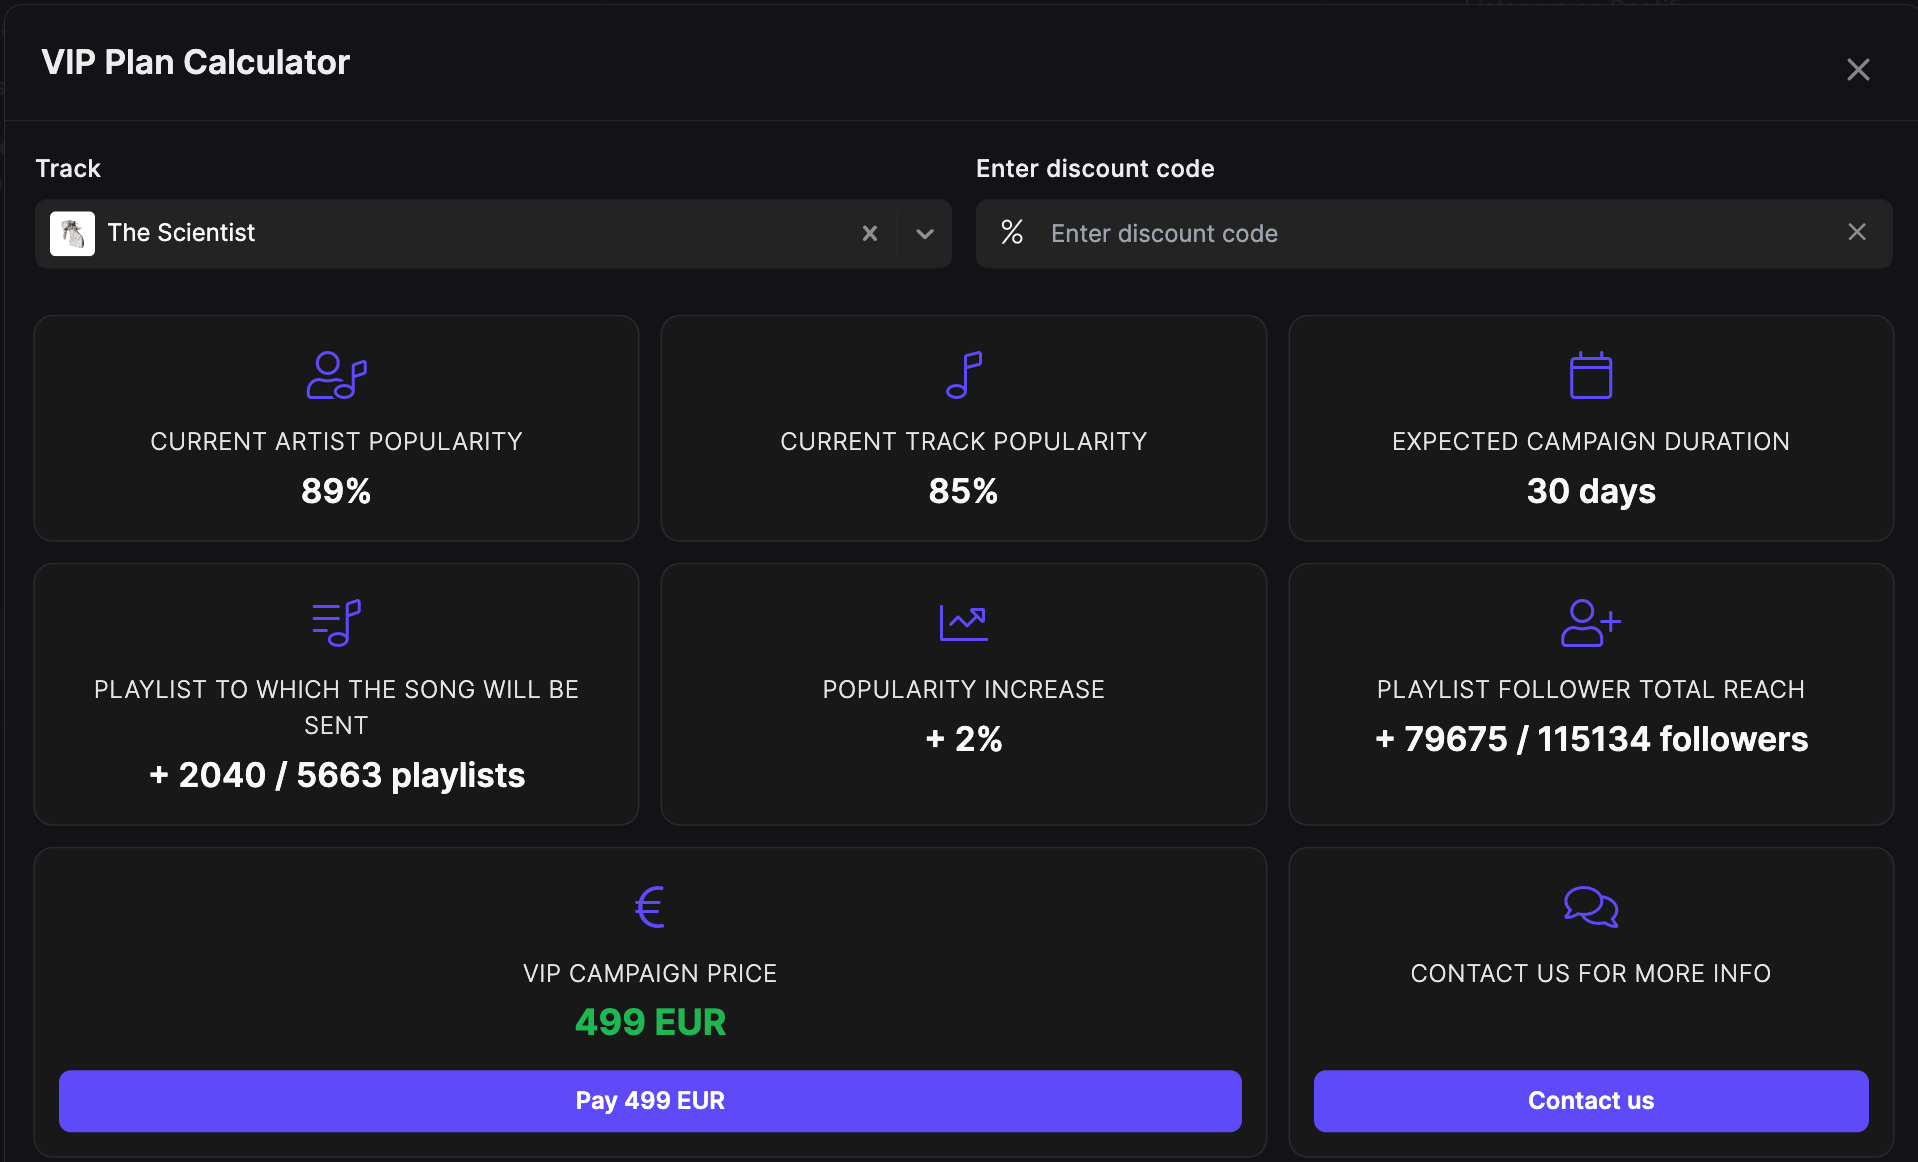Expand the Track dropdown chevron

point(925,233)
